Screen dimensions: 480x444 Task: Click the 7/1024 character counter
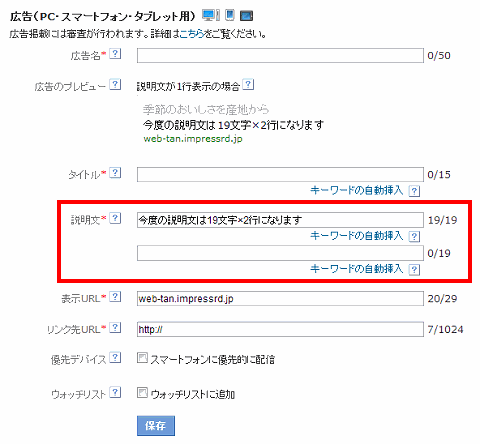point(445,330)
